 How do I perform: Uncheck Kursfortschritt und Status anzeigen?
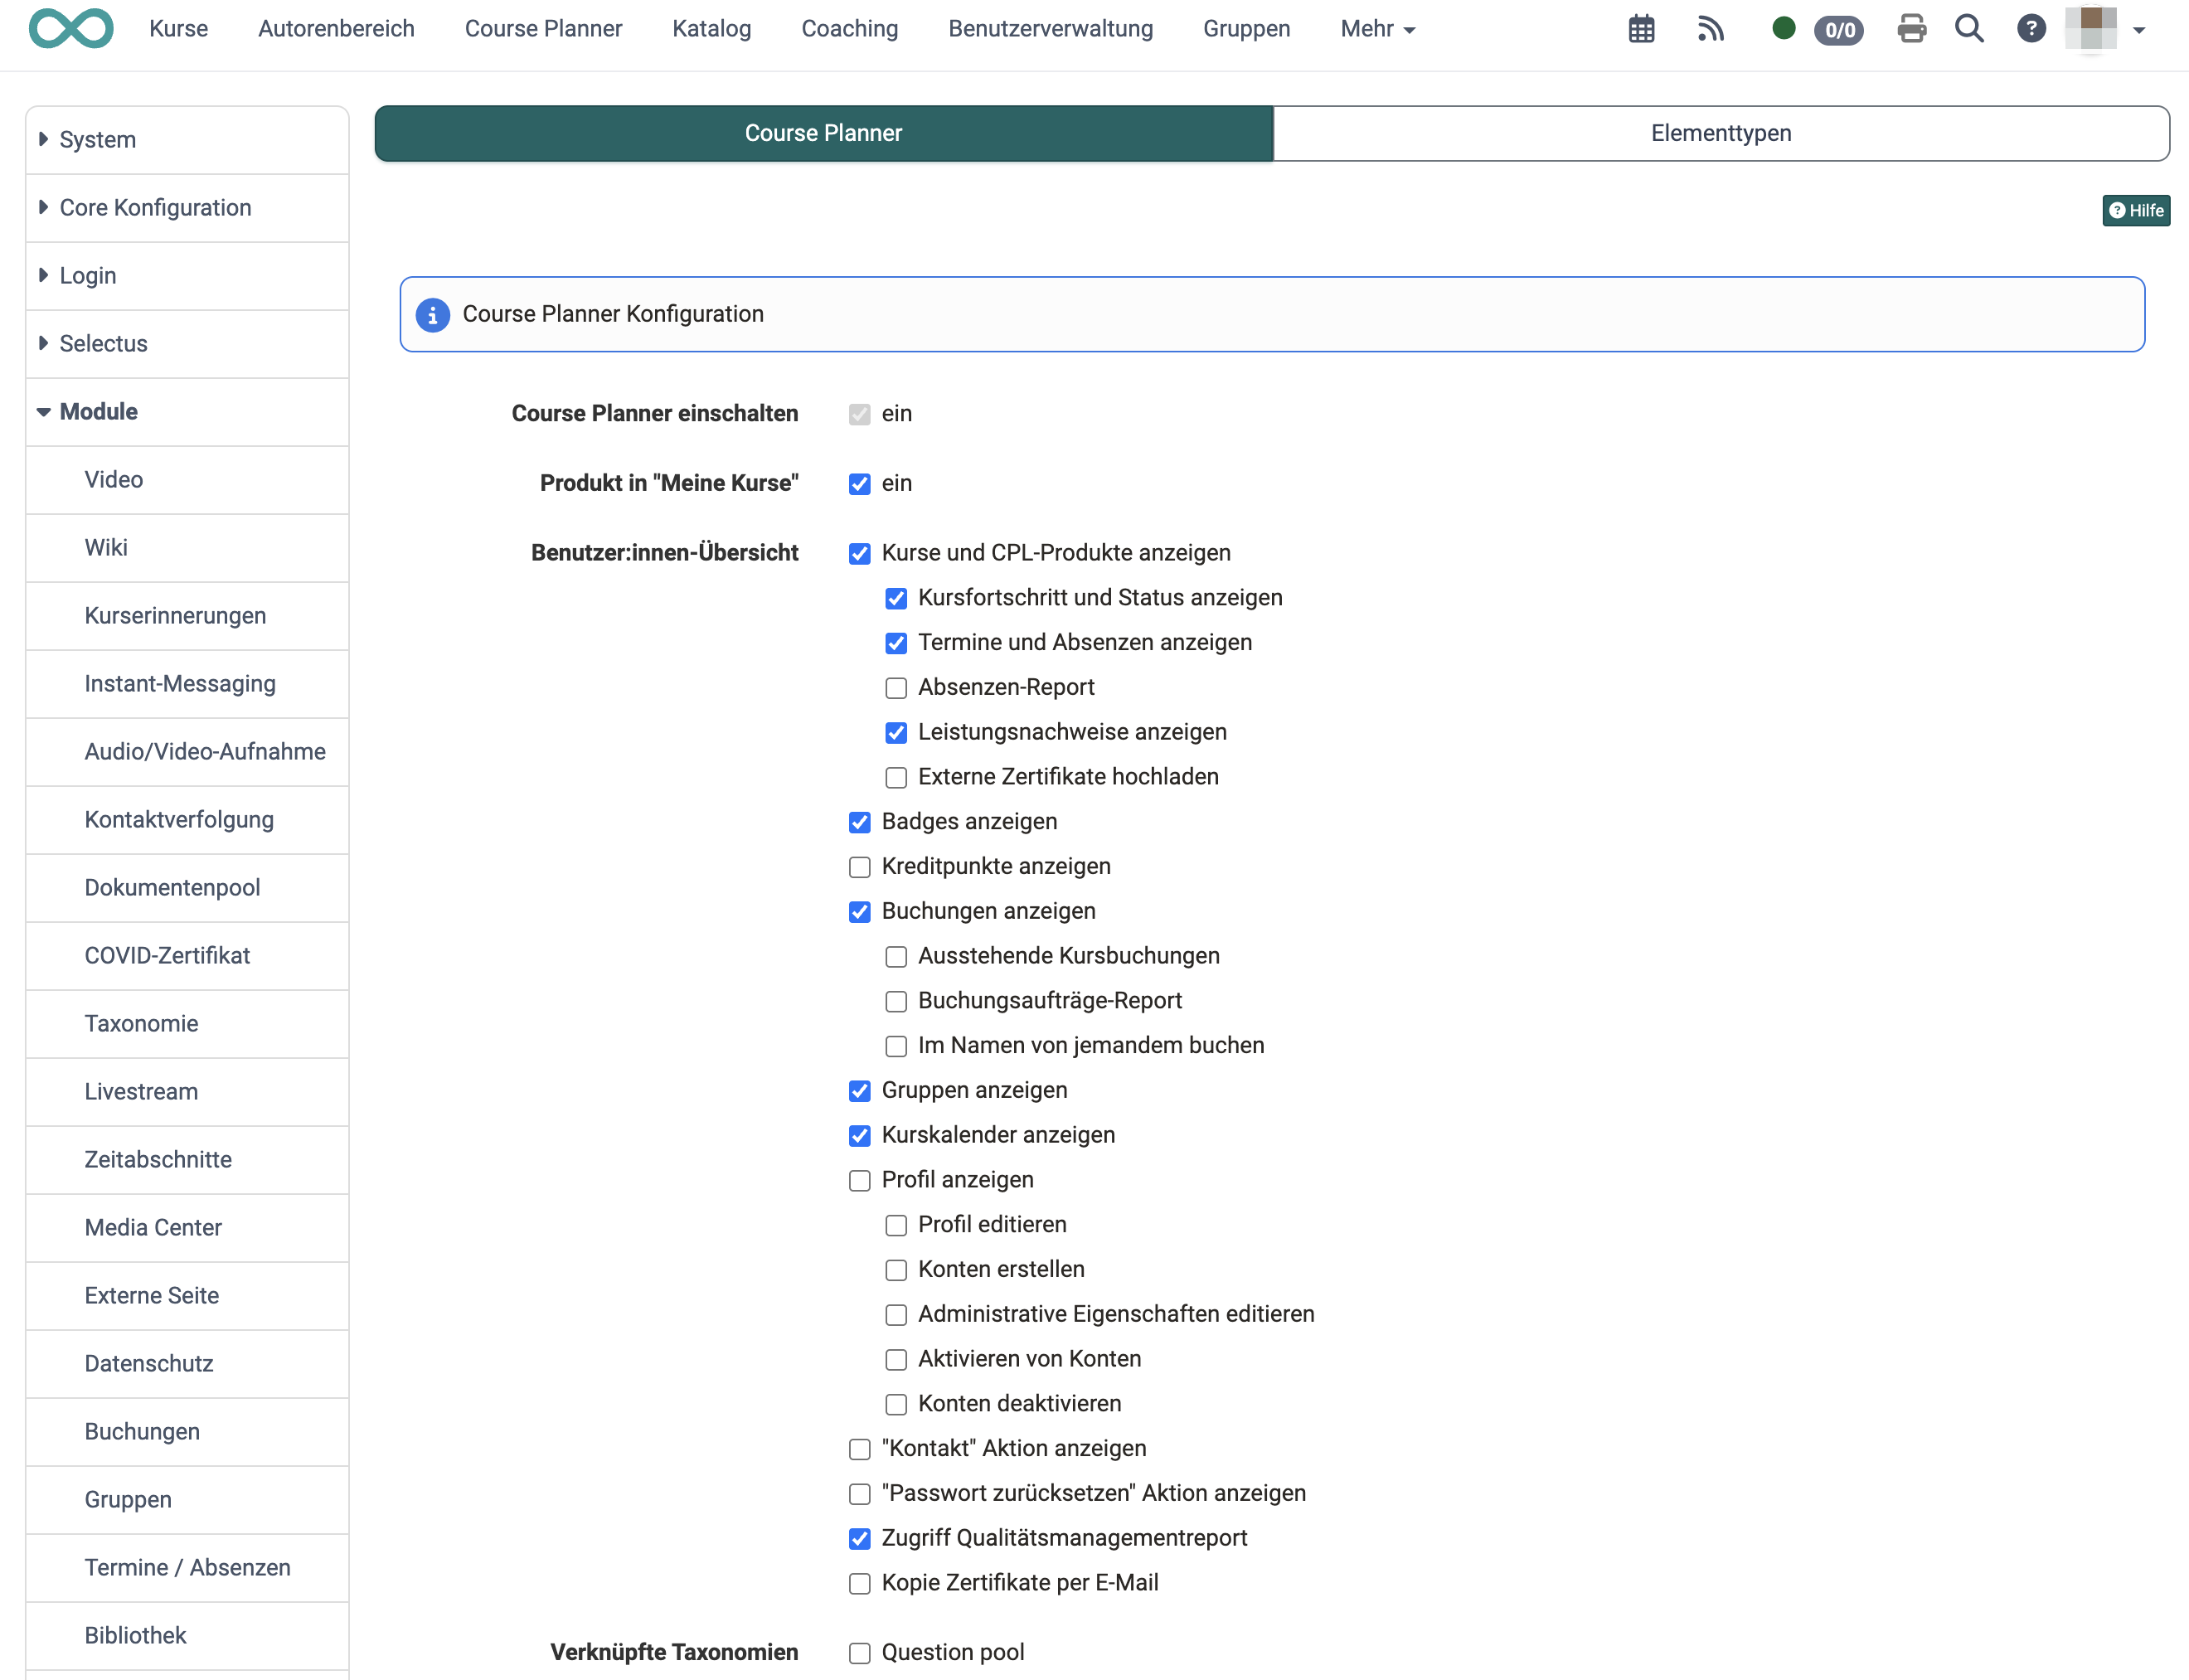click(x=896, y=599)
